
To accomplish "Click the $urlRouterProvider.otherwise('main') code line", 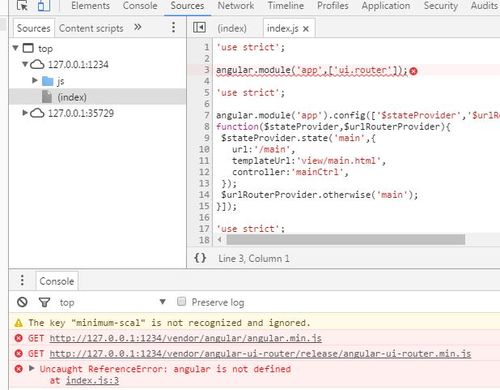I will tap(319, 195).
